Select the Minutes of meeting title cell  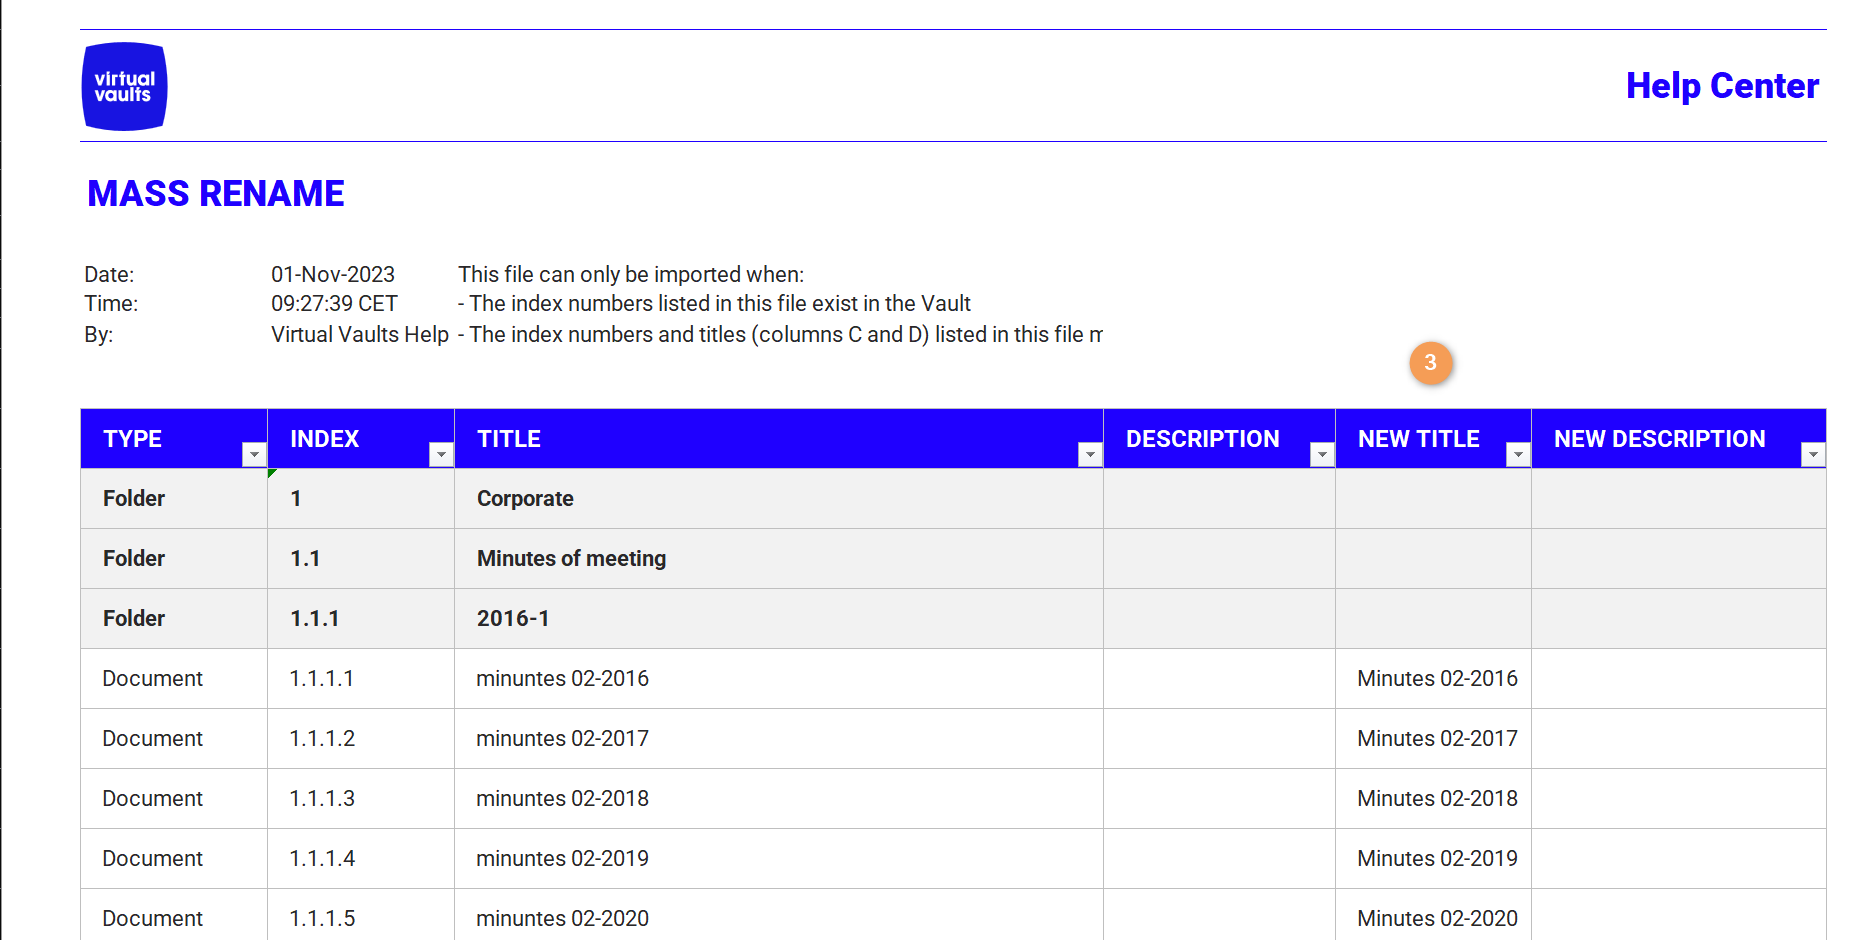coord(779,559)
